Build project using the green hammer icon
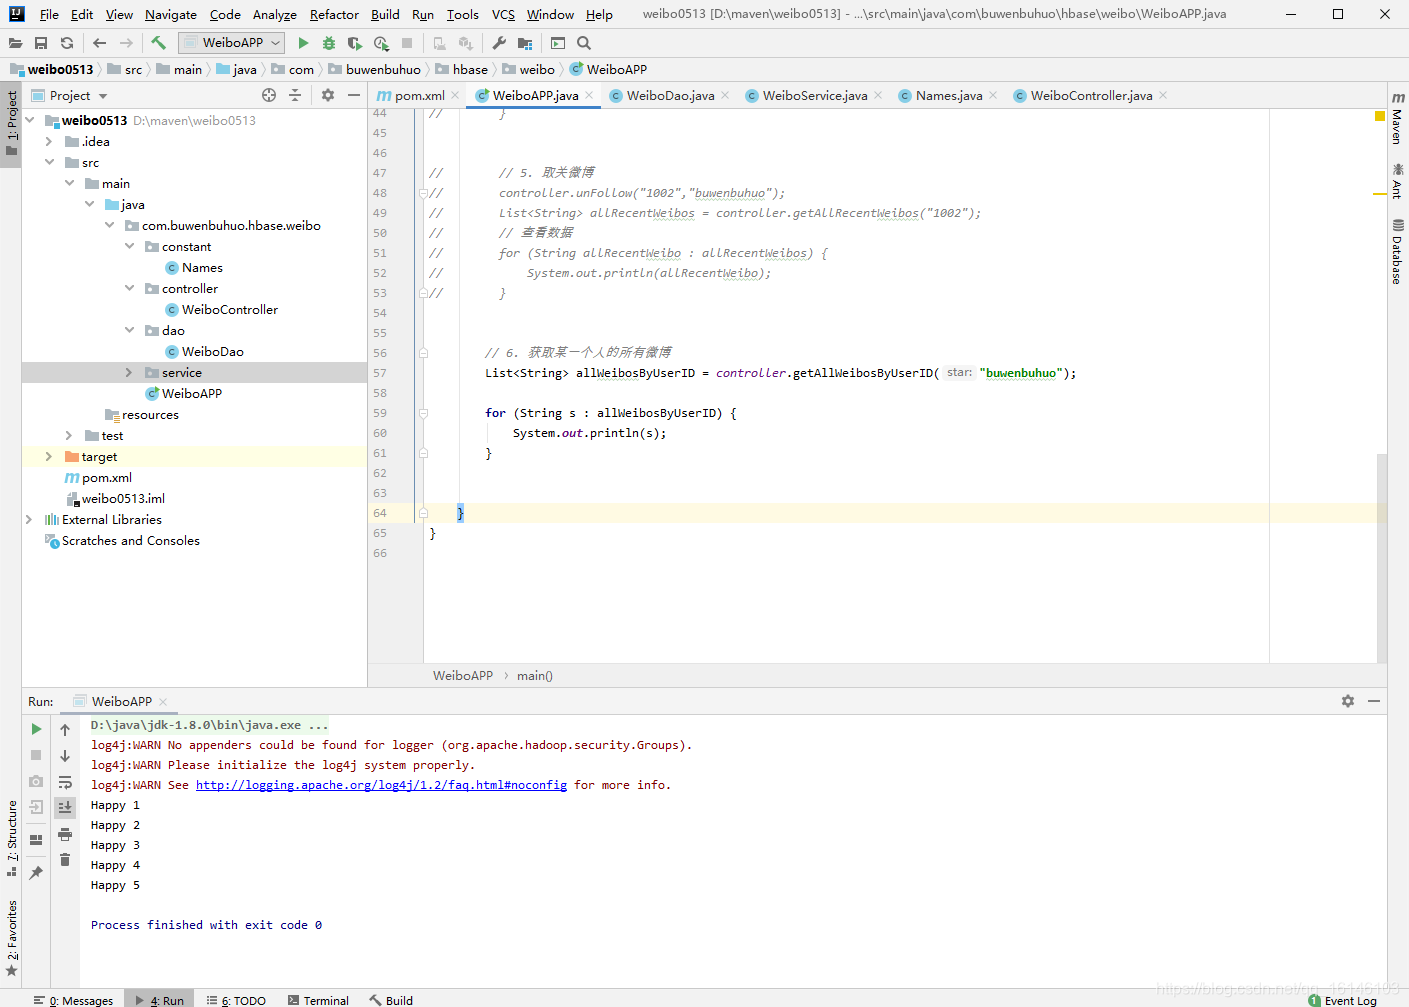 (158, 43)
